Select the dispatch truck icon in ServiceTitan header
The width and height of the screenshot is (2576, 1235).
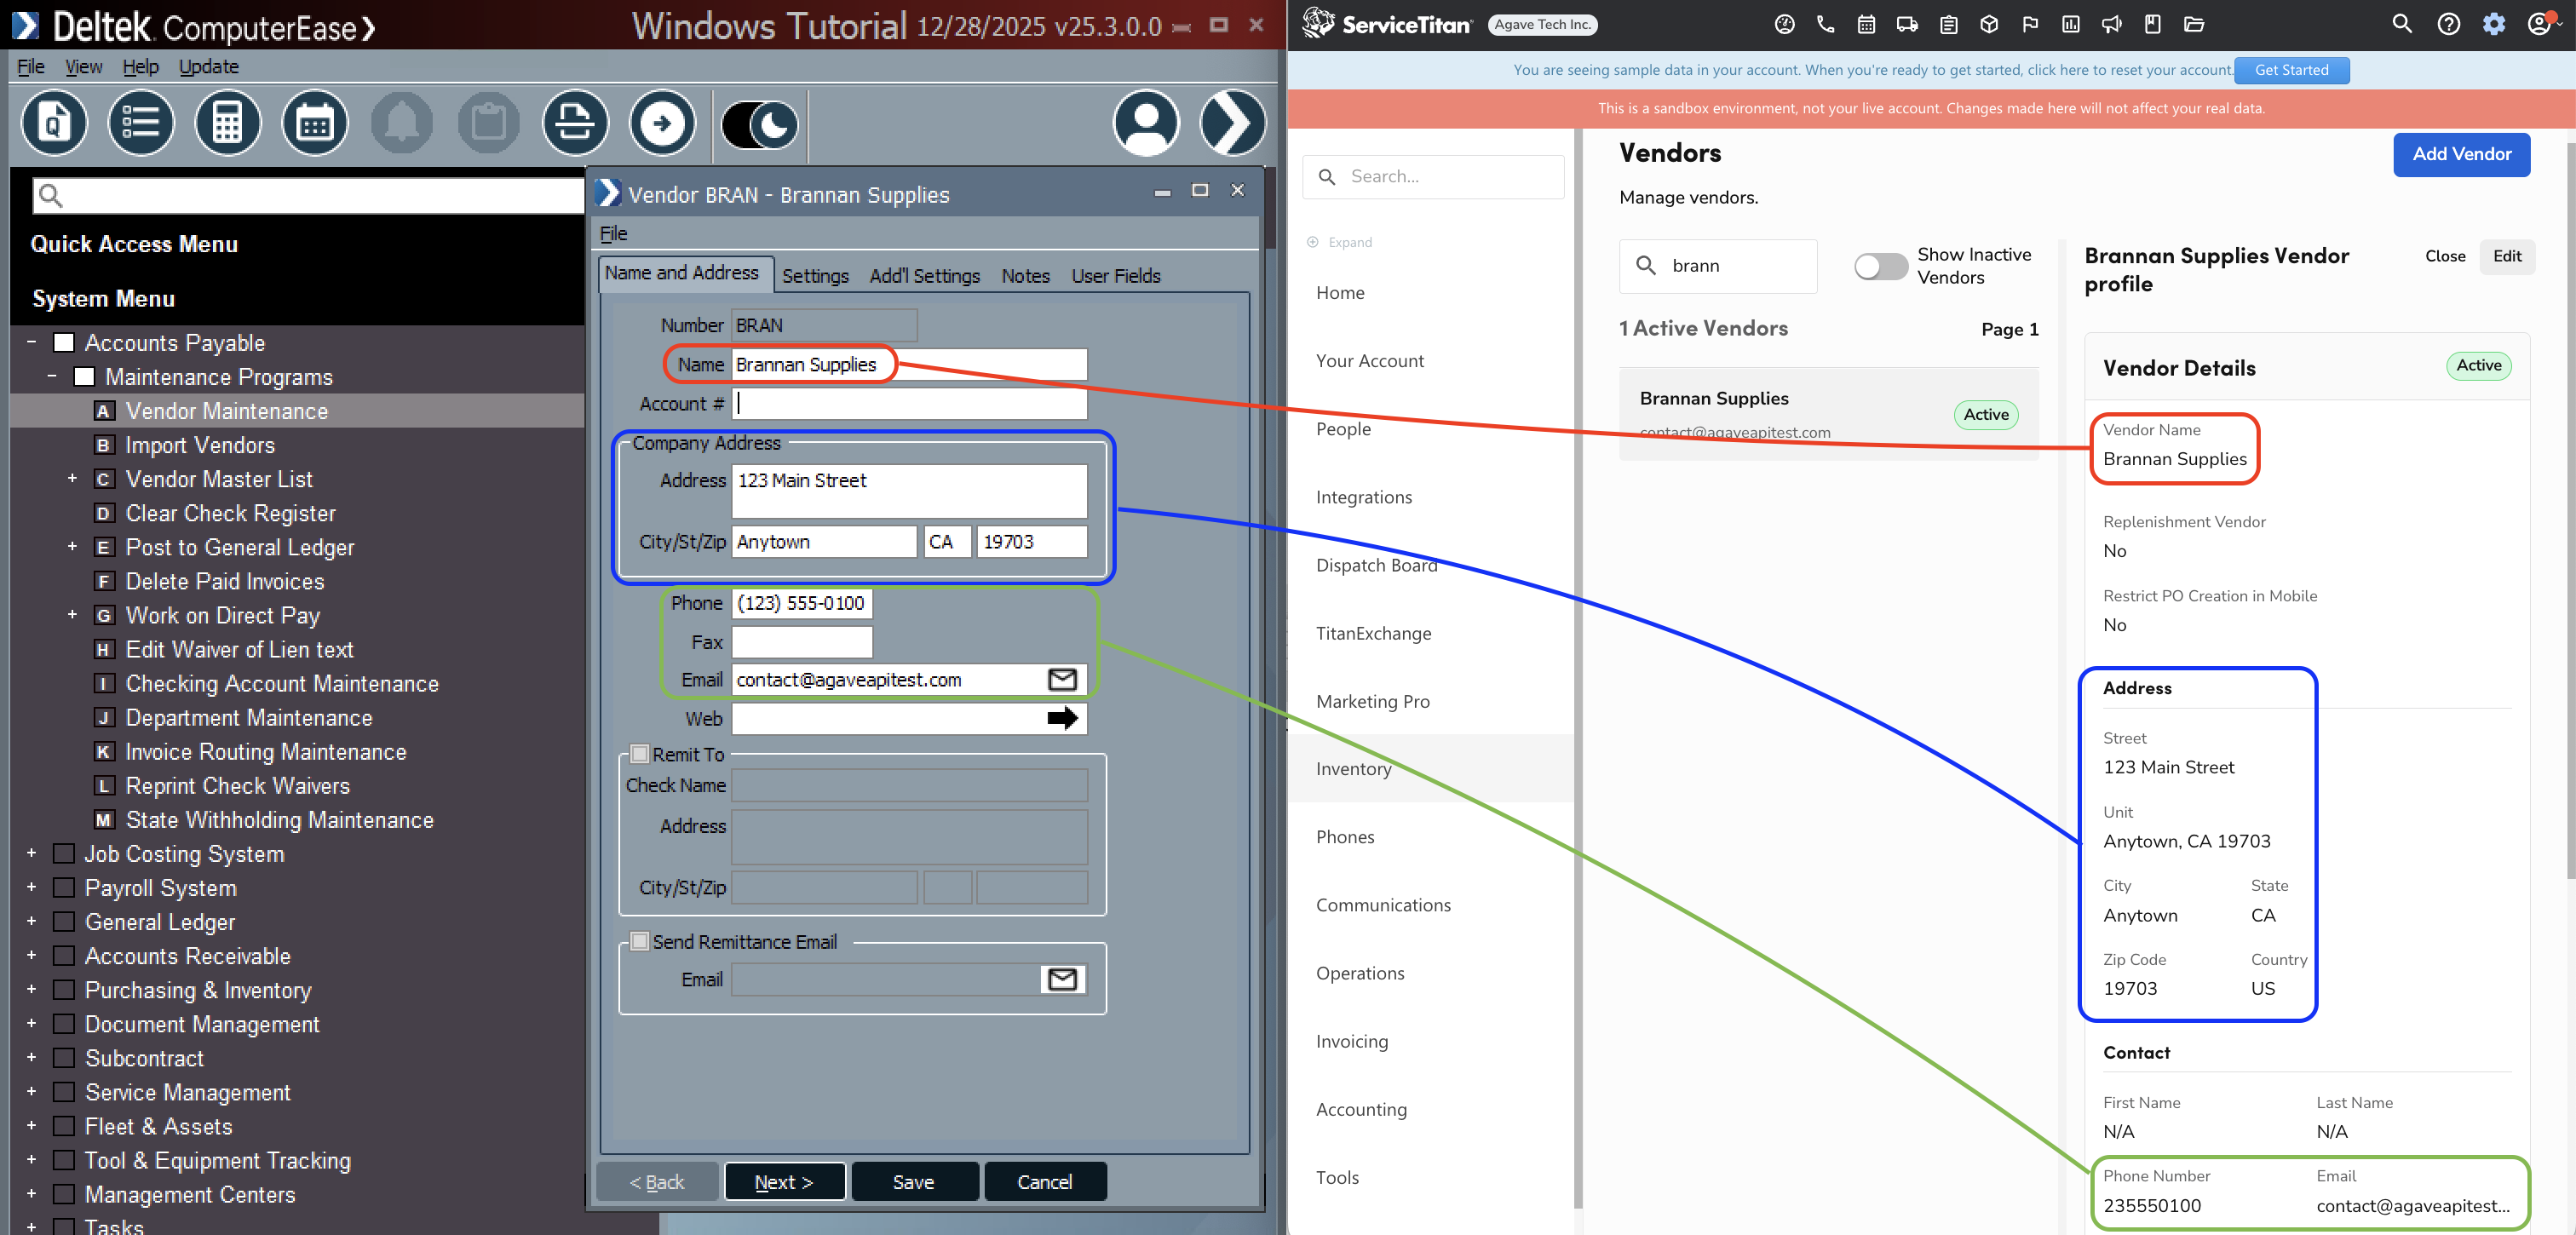[x=1908, y=25]
